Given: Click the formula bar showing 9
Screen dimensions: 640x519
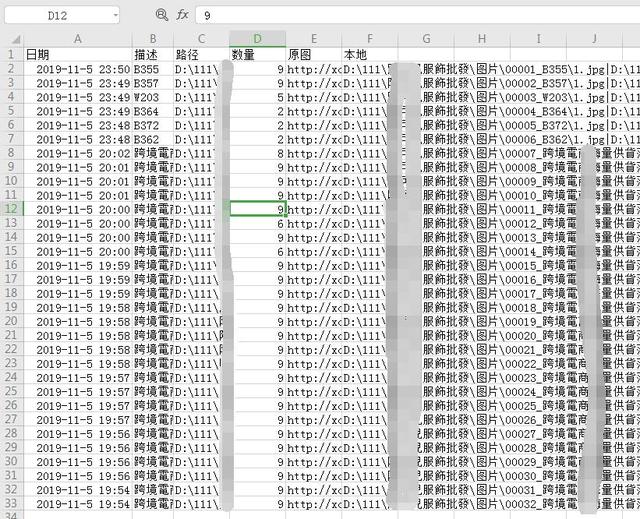Looking at the screenshot, I should tap(418, 16).
